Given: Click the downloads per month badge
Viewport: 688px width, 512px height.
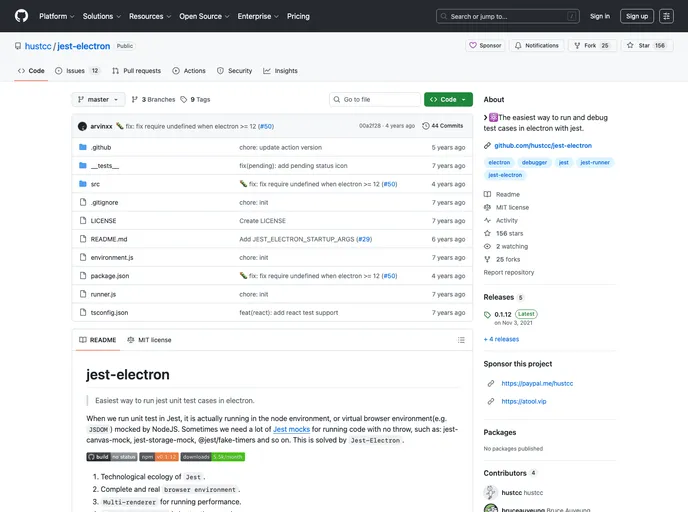Looking at the screenshot, I should coord(213,457).
